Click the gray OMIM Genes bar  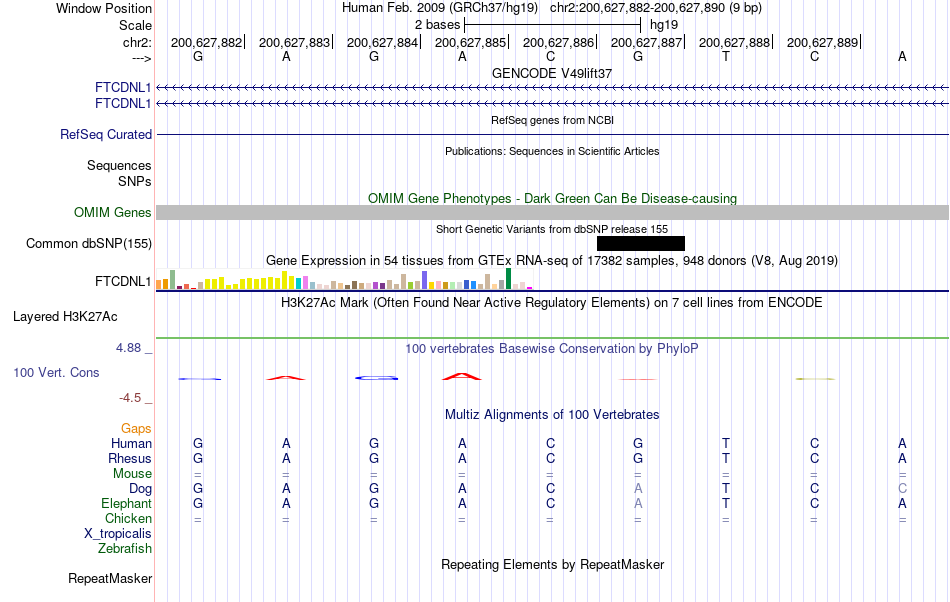click(552, 213)
